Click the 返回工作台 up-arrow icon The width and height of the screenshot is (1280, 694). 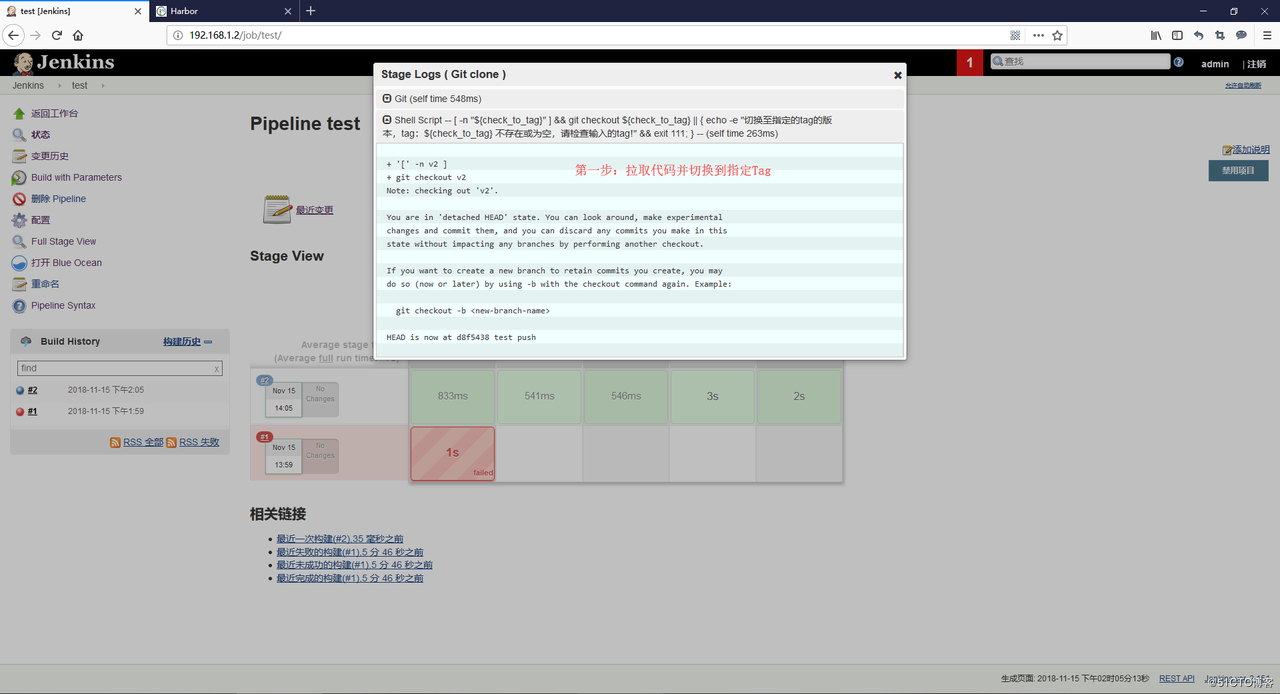19,114
